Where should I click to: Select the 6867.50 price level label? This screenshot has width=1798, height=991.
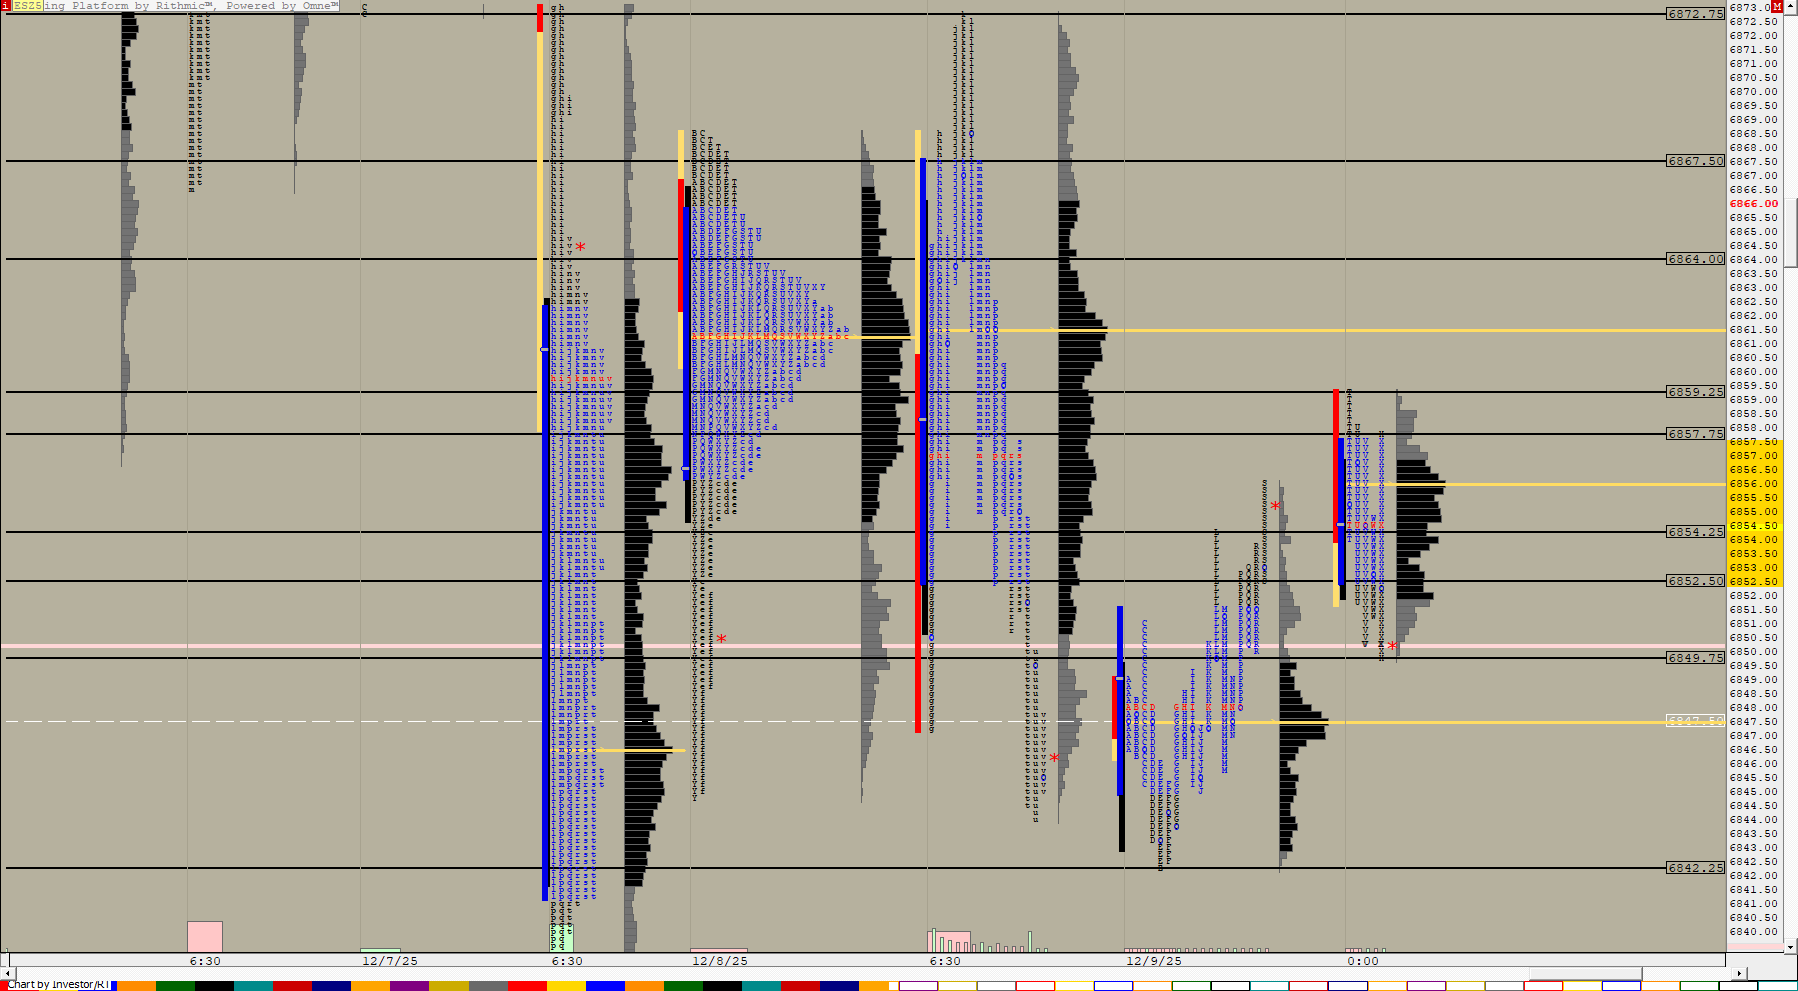[1695, 161]
